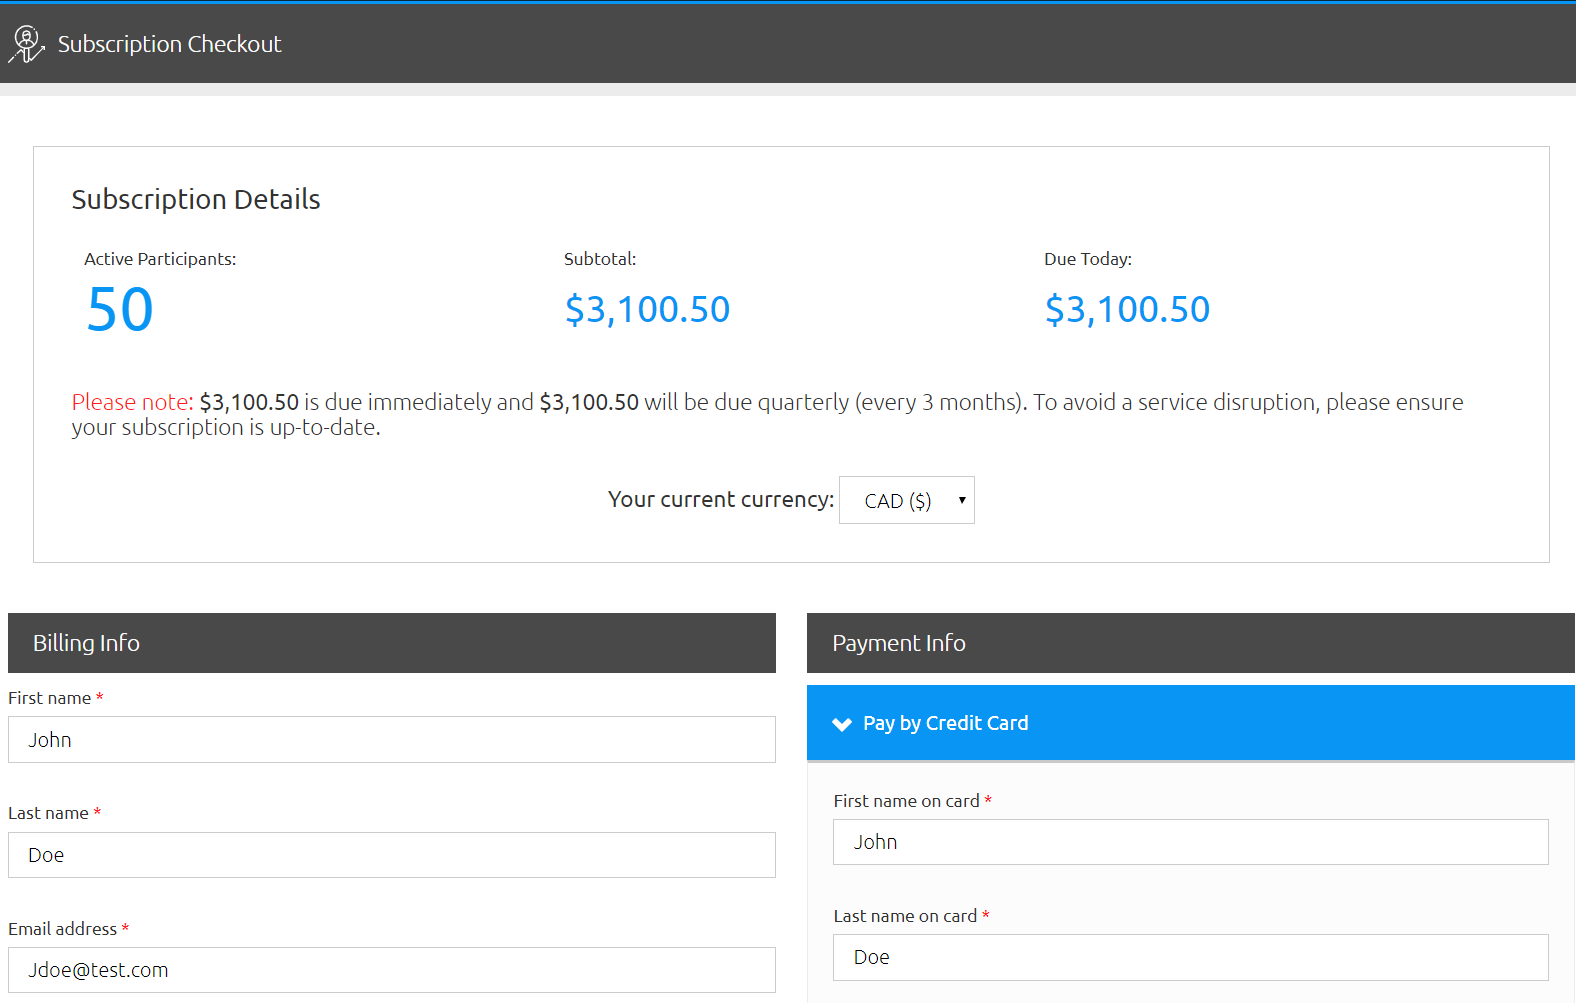Click the Payment Info section header
The height and width of the screenshot is (1003, 1576).
[x=1190, y=643]
